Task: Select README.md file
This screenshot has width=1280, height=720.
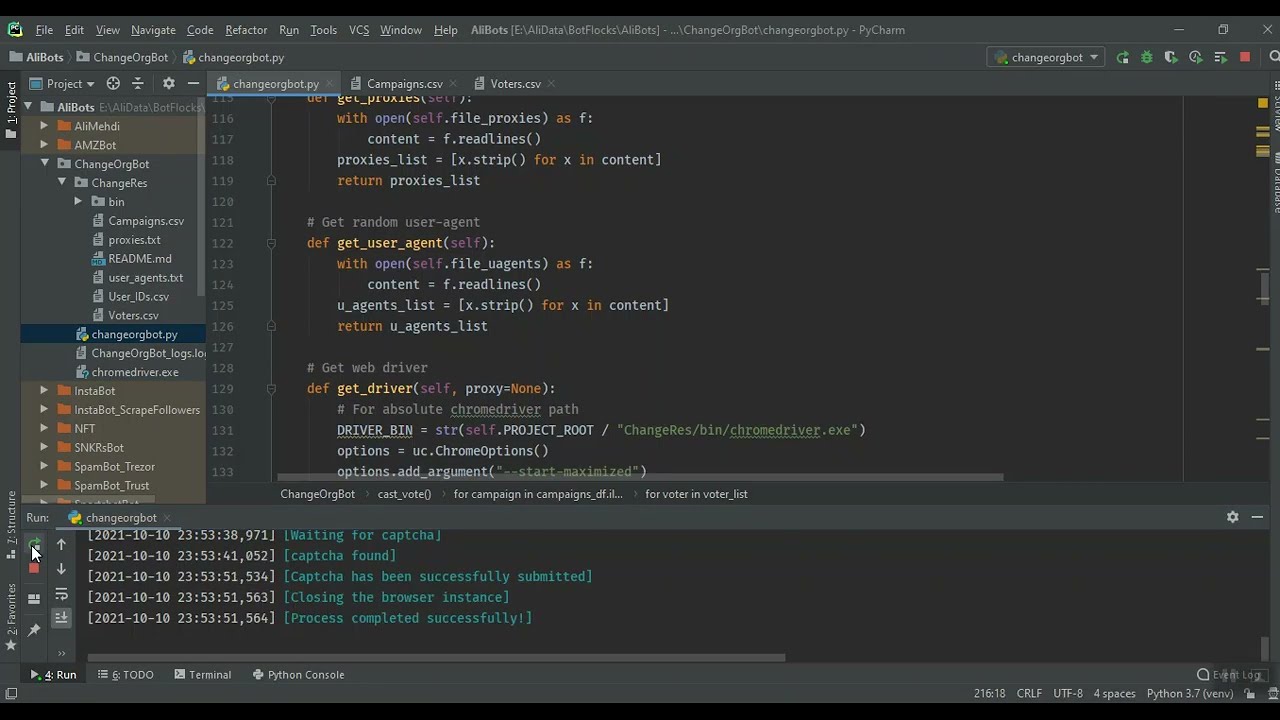Action: (x=139, y=259)
